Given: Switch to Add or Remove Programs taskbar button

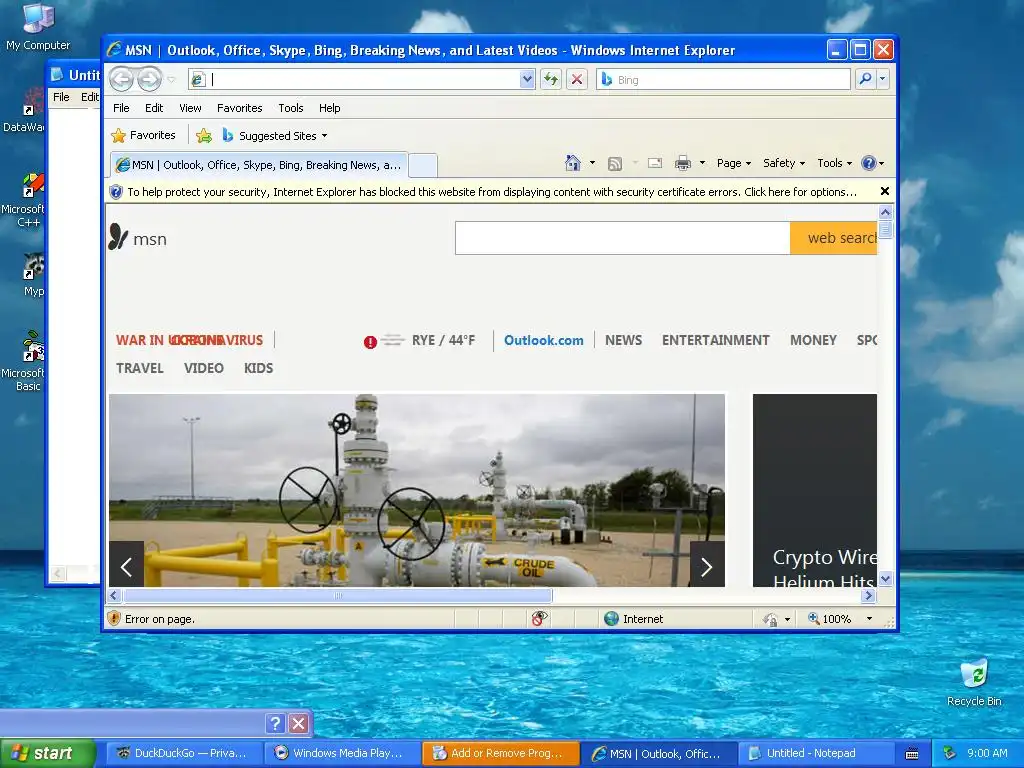Looking at the screenshot, I should (501, 753).
